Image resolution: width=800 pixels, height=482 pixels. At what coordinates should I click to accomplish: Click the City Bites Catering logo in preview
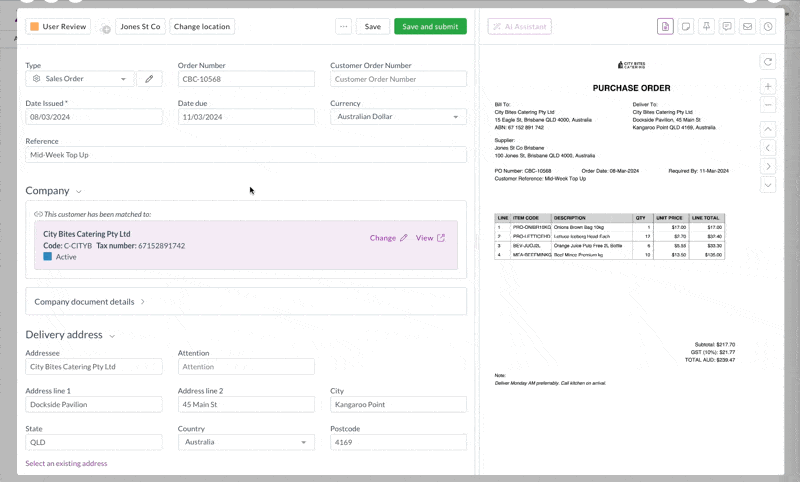coord(632,65)
